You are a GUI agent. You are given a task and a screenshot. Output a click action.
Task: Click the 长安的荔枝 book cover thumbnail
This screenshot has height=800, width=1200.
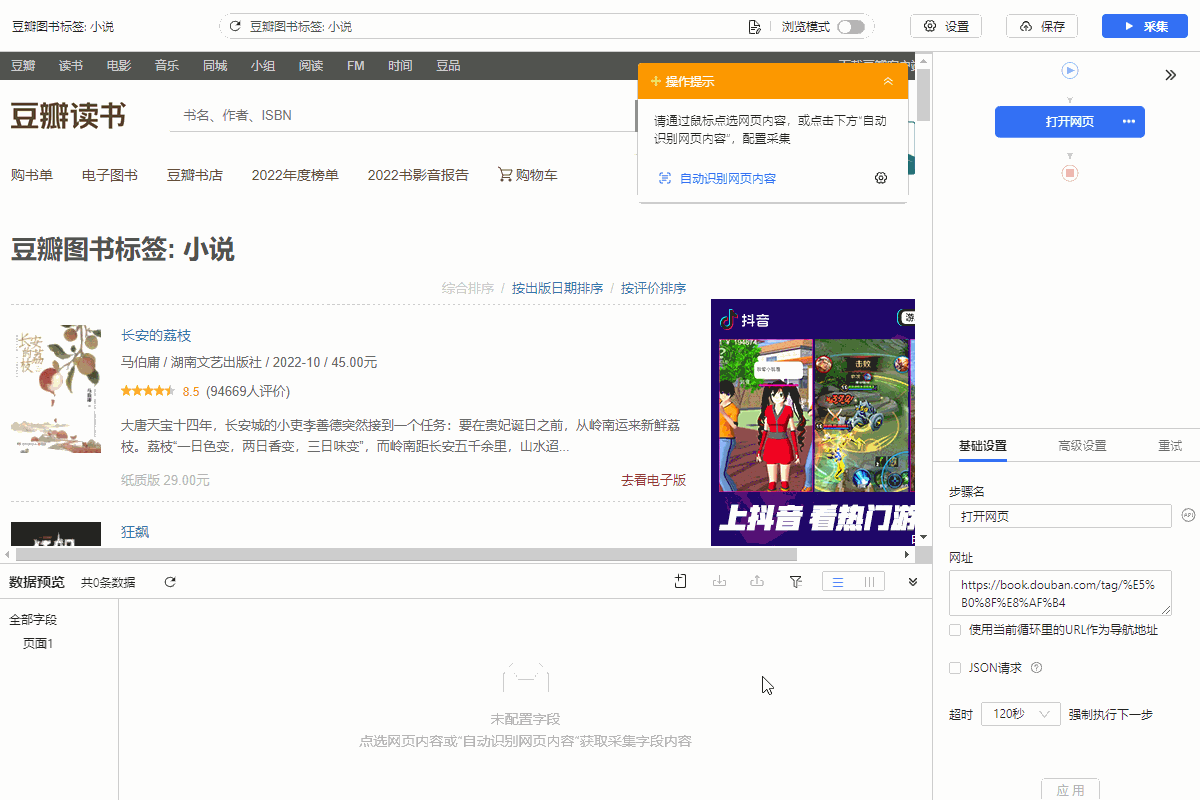(56, 389)
